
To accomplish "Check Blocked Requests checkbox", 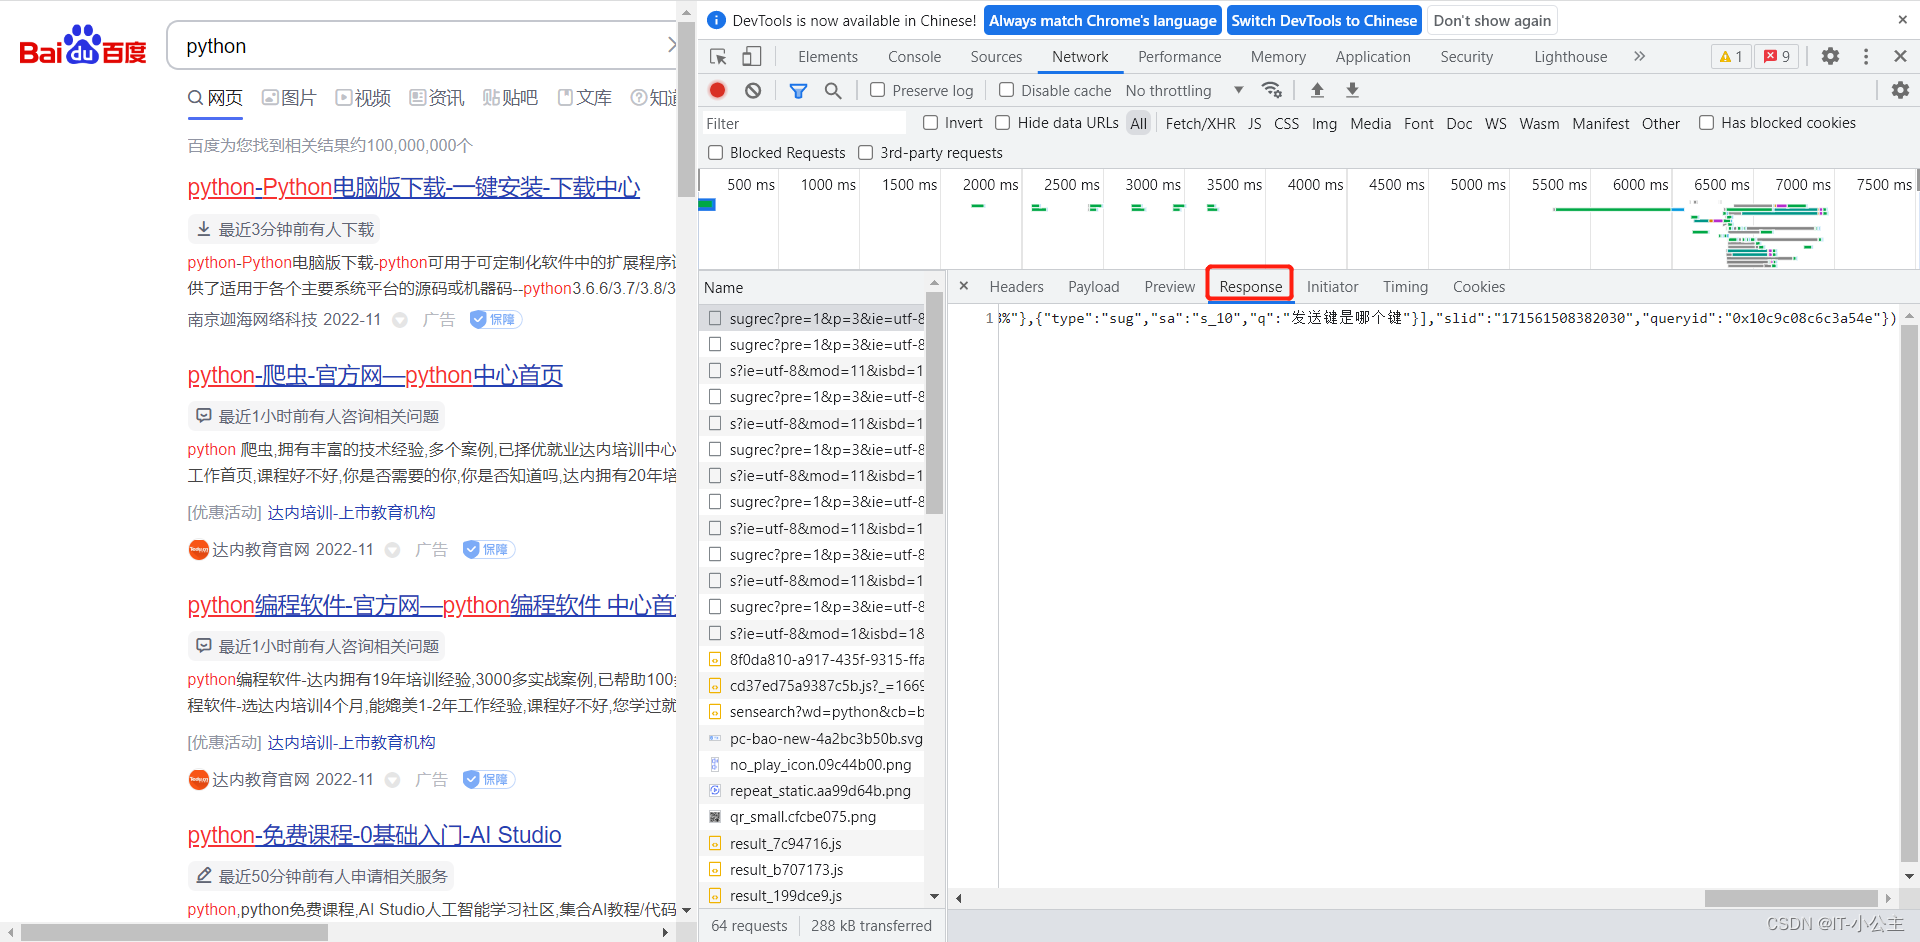I will (x=715, y=152).
